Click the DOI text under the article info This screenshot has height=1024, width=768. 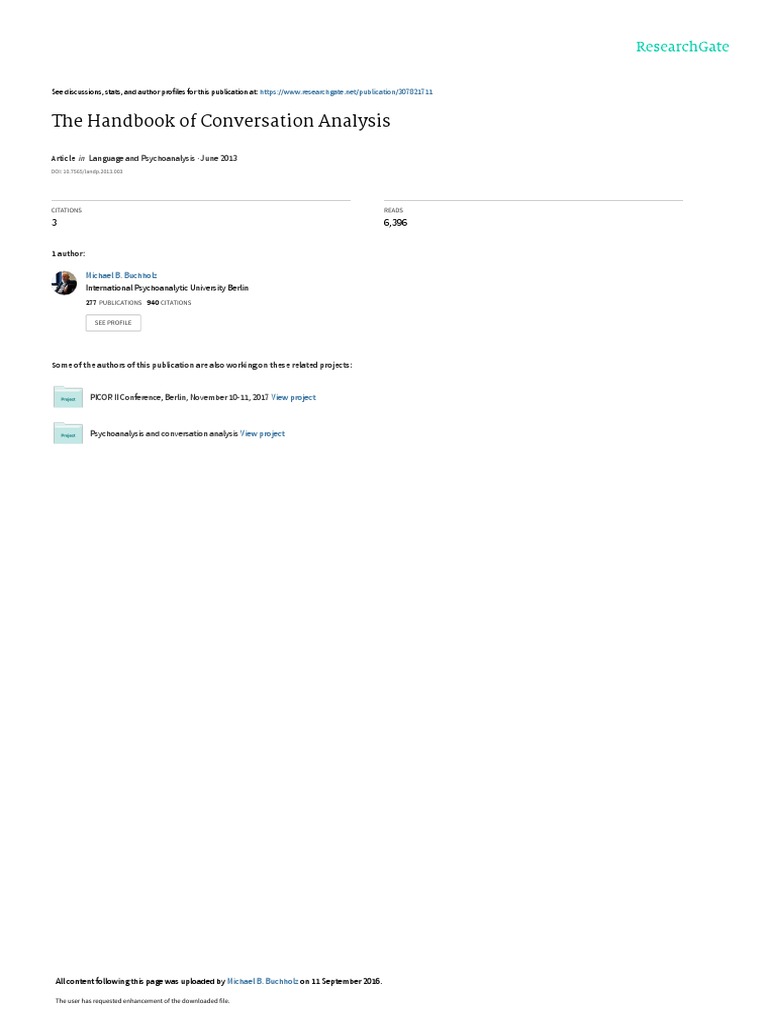tap(87, 172)
